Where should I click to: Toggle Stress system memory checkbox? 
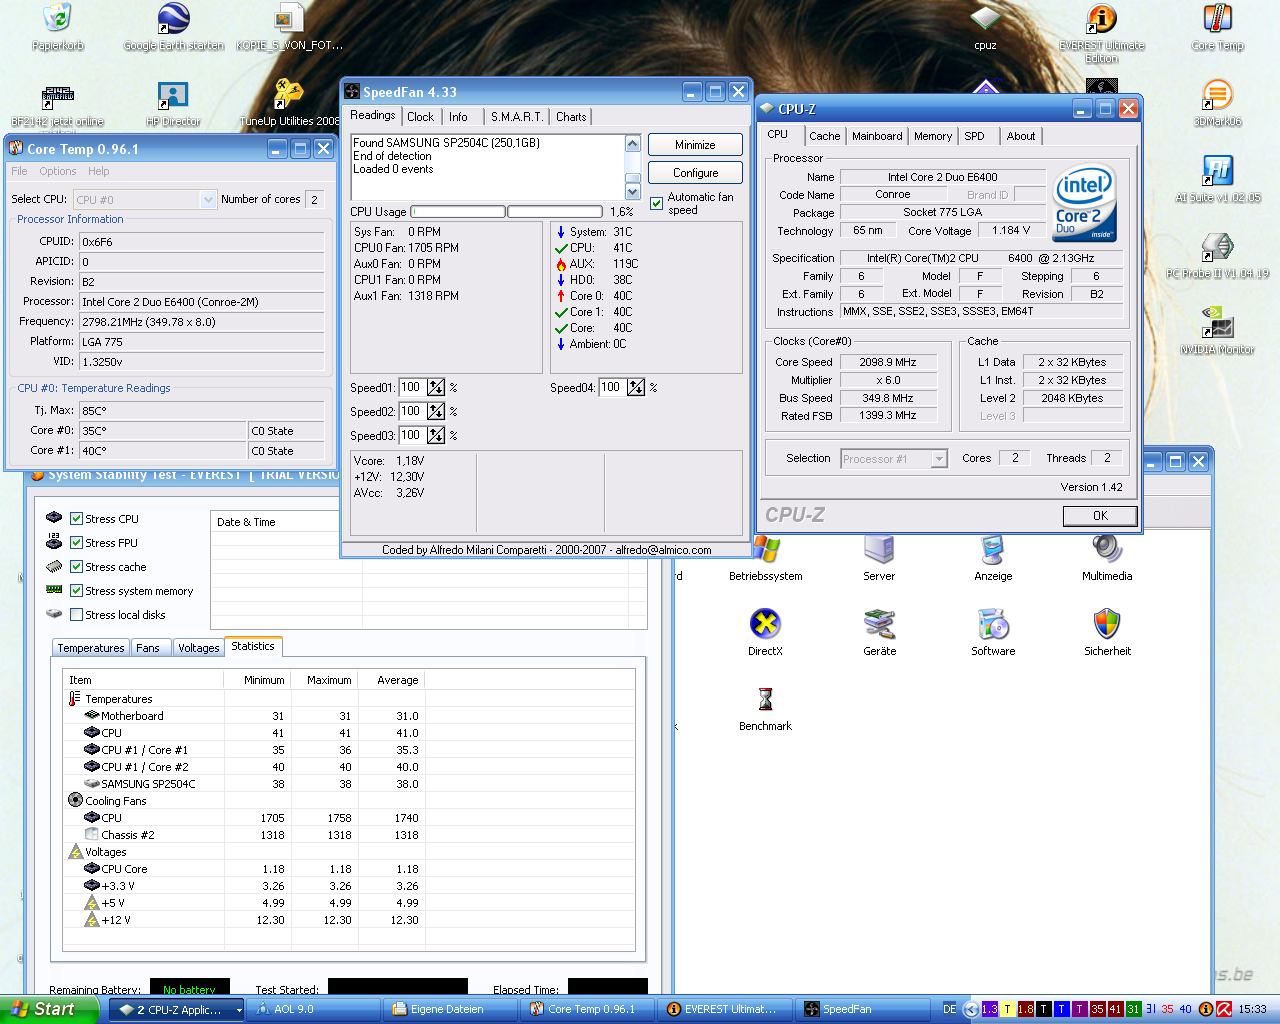[x=76, y=590]
